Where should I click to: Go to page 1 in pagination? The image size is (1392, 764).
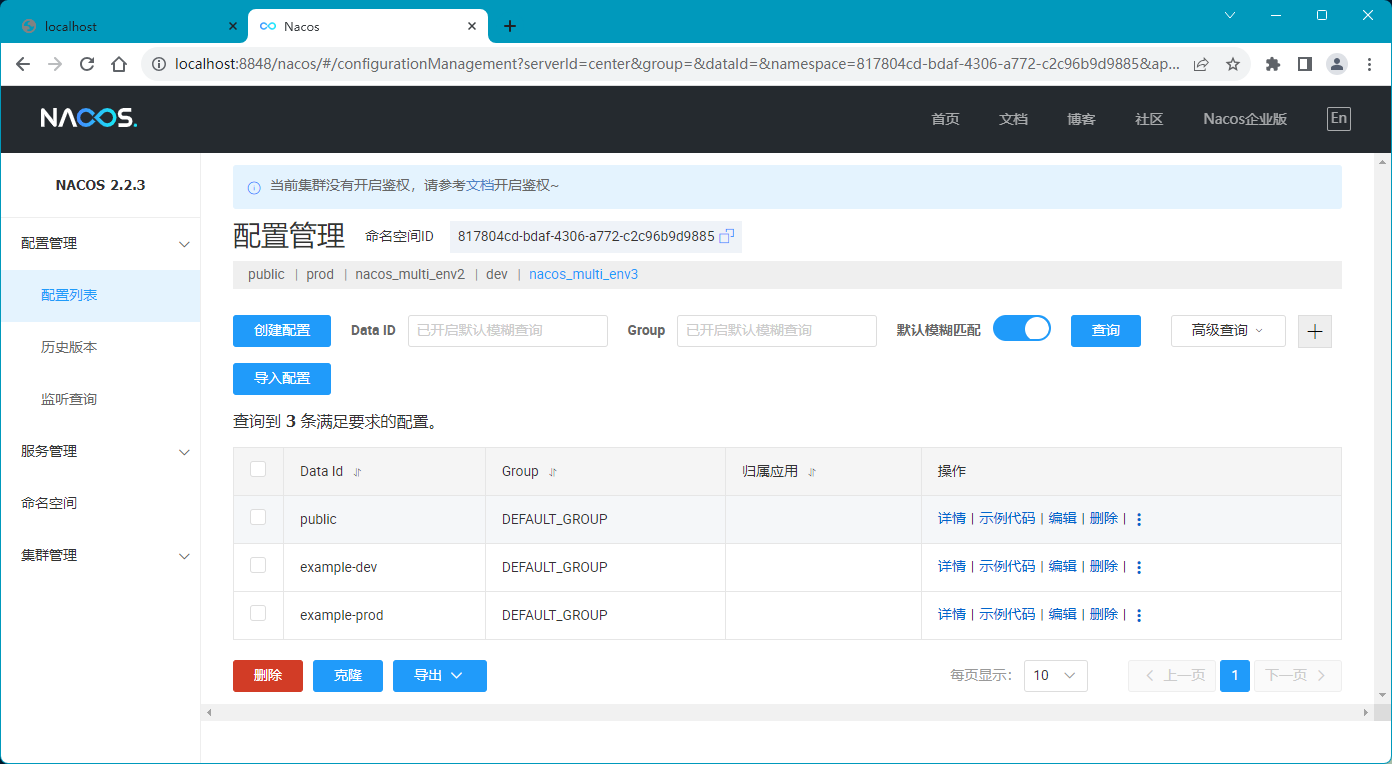1235,676
